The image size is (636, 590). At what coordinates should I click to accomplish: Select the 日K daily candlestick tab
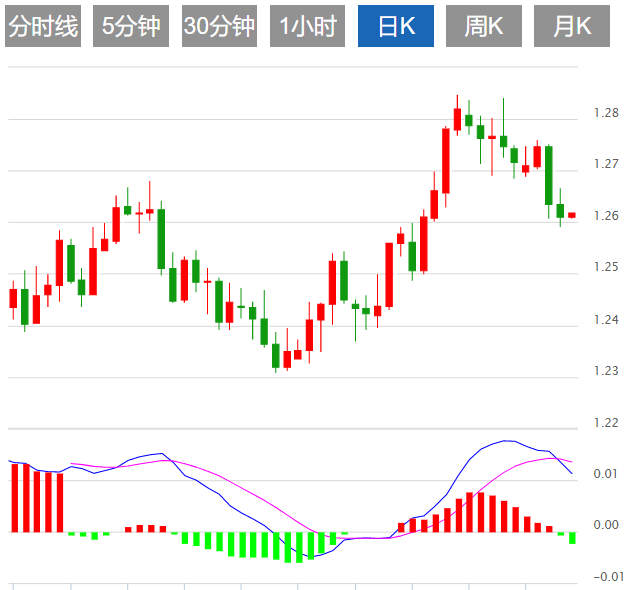click(x=396, y=26)
